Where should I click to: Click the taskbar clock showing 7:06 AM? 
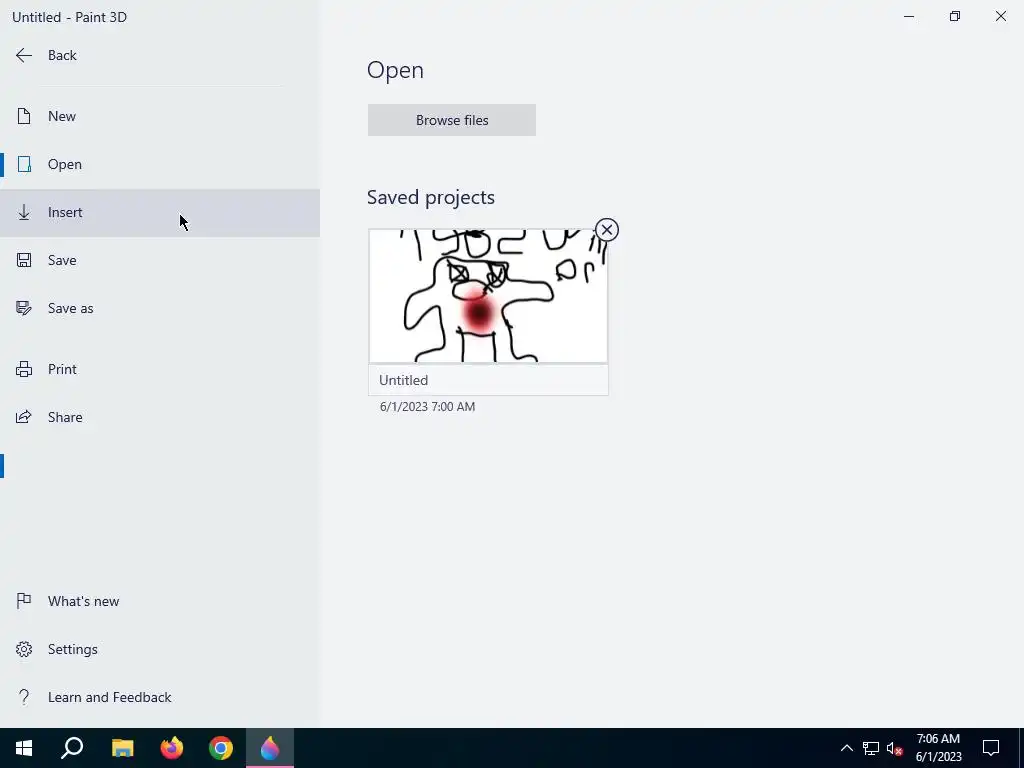tap(938, 748)
